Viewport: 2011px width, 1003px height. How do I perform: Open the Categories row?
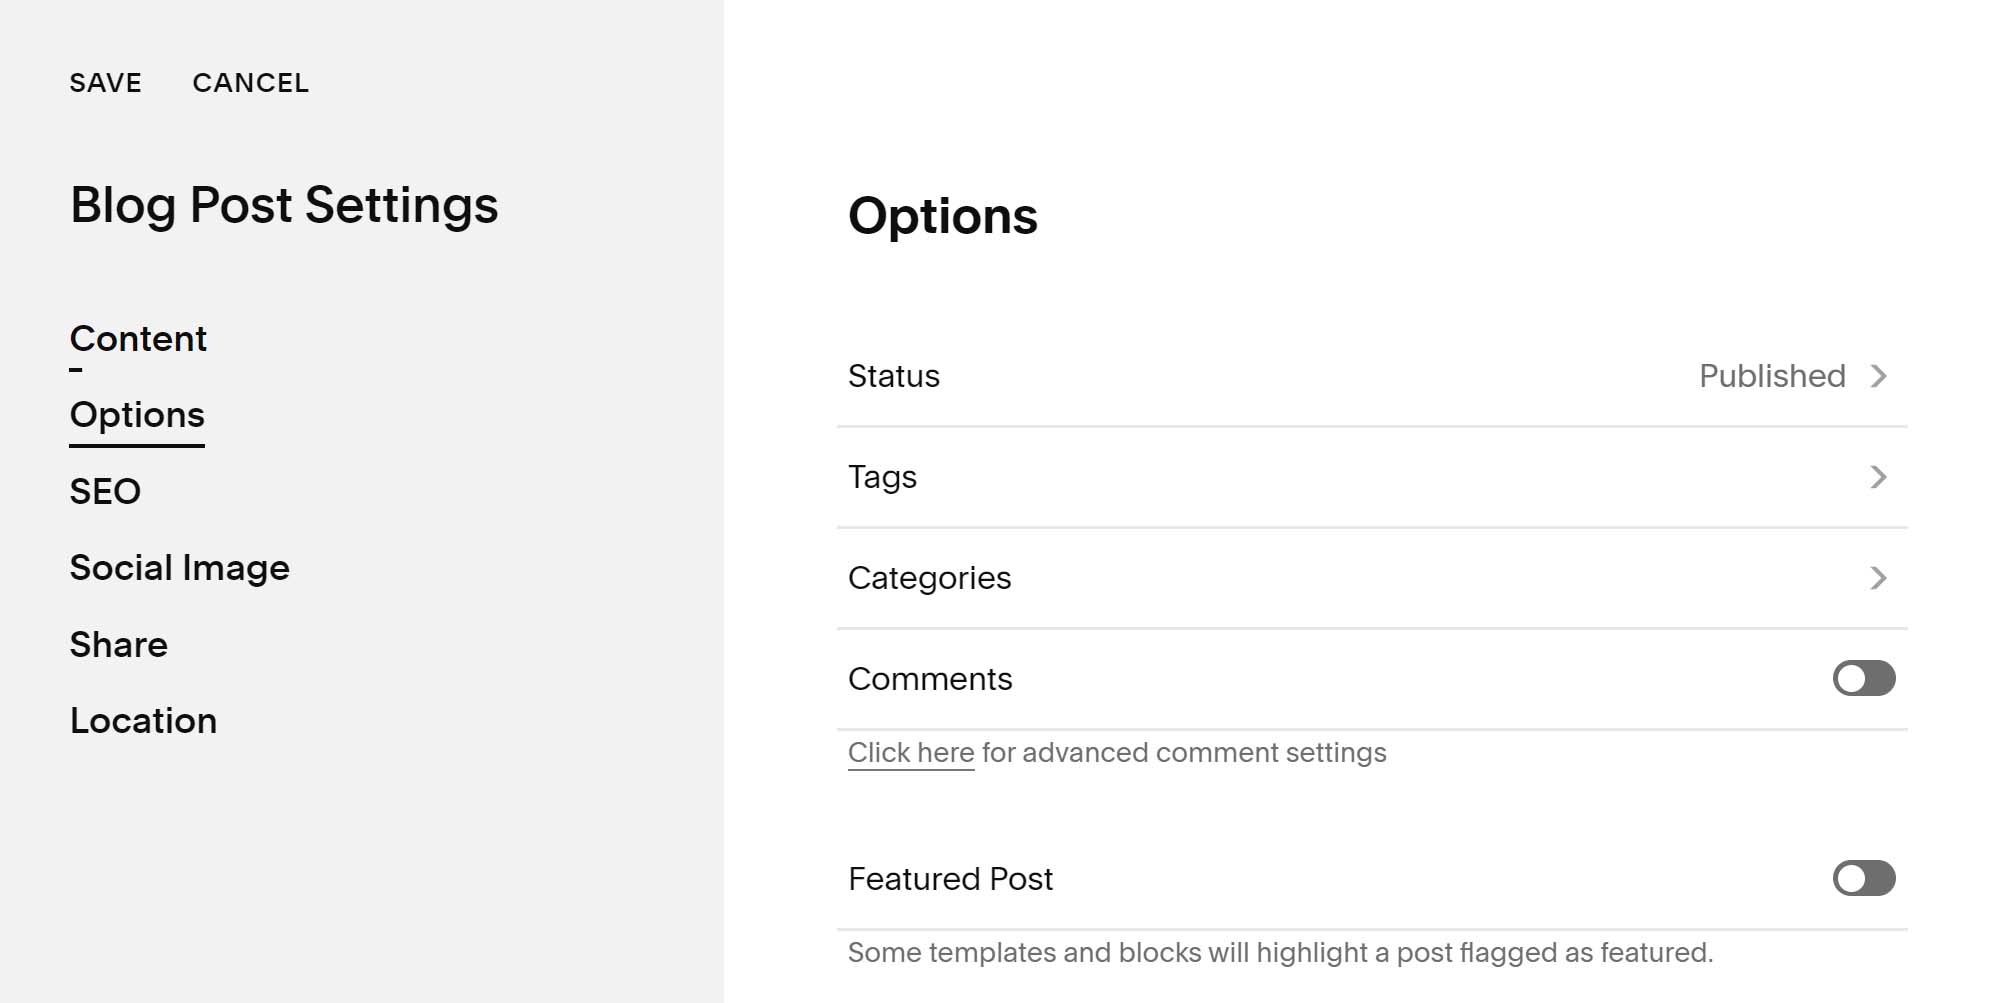pos(1372,578)
